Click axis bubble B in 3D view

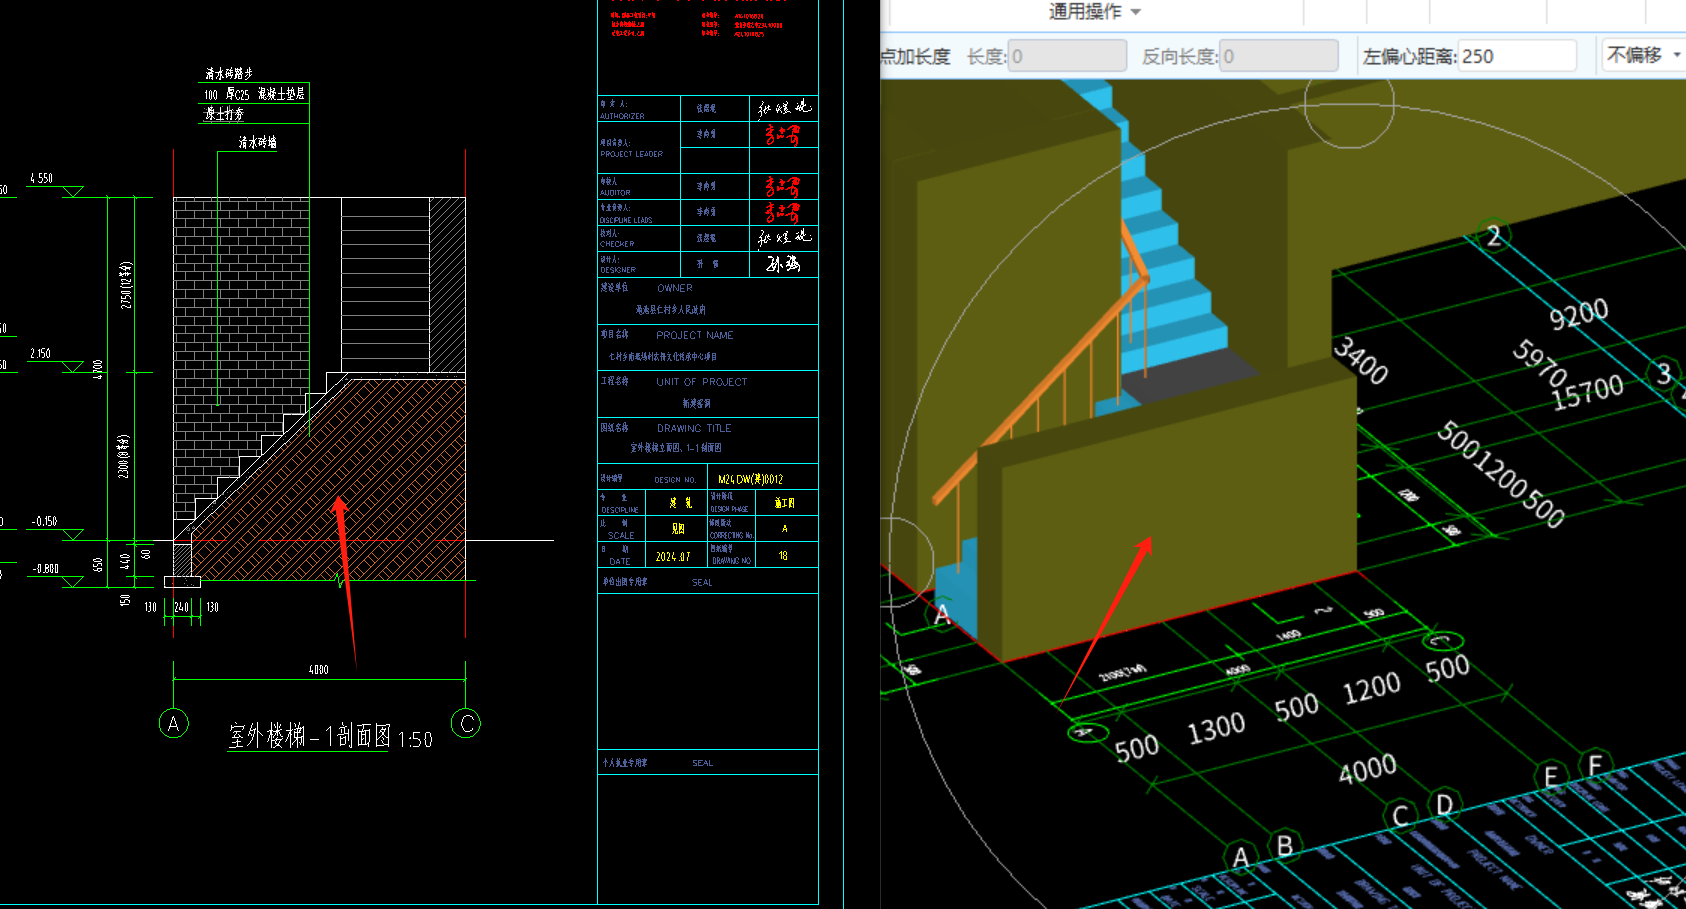pyautogui.click(x=1285, y=846)
